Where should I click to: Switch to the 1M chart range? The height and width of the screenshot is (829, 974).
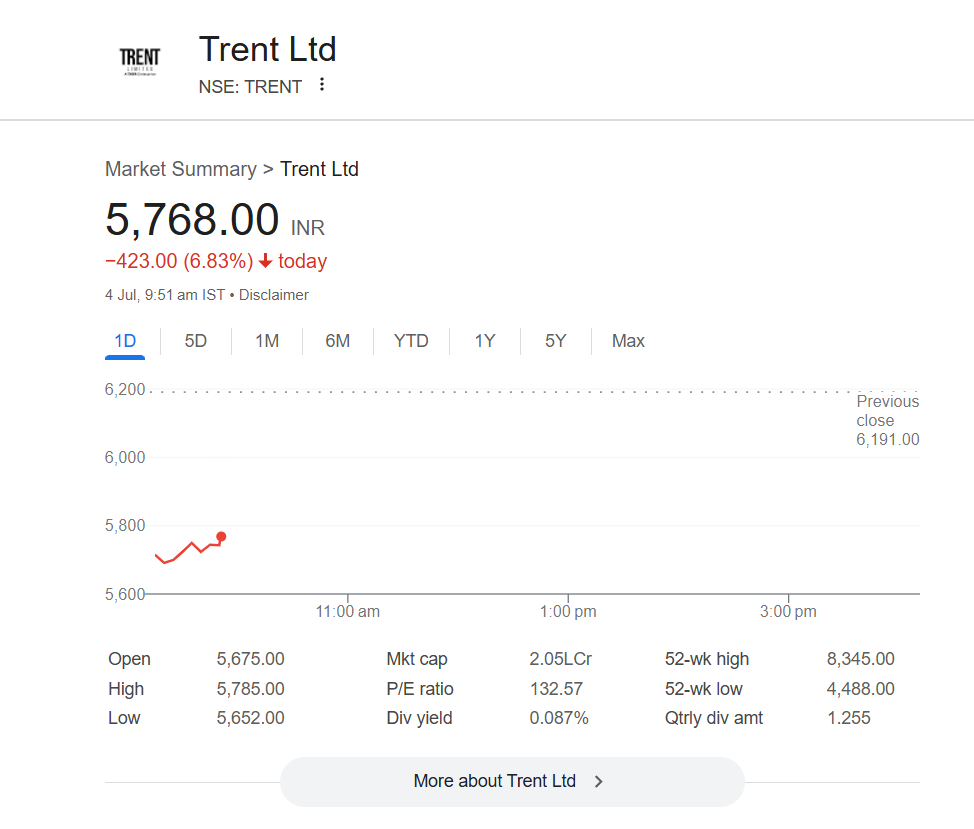[267, 341]
